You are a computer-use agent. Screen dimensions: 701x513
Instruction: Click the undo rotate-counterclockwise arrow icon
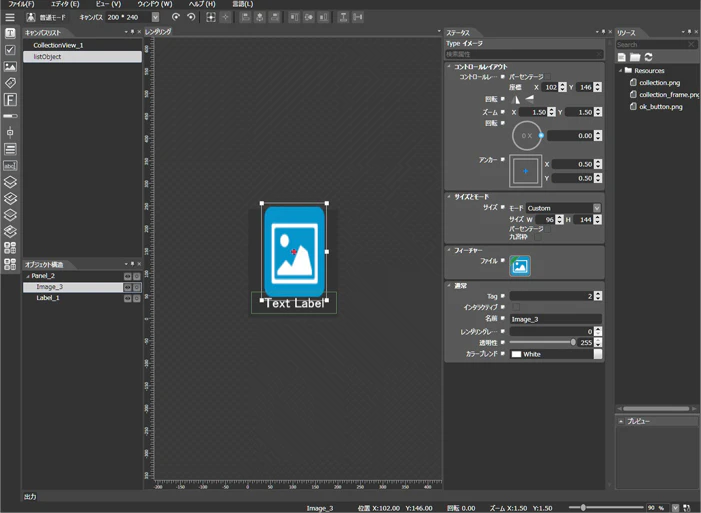tap(191, 17)
